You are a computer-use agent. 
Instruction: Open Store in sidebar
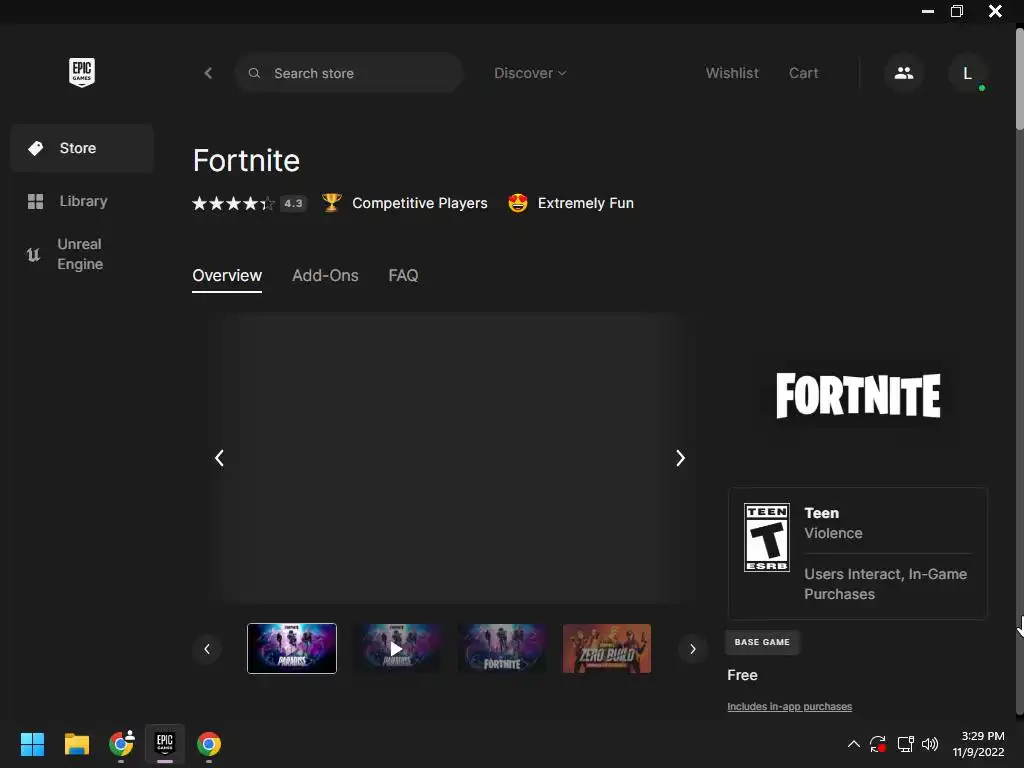pos(82,148)
